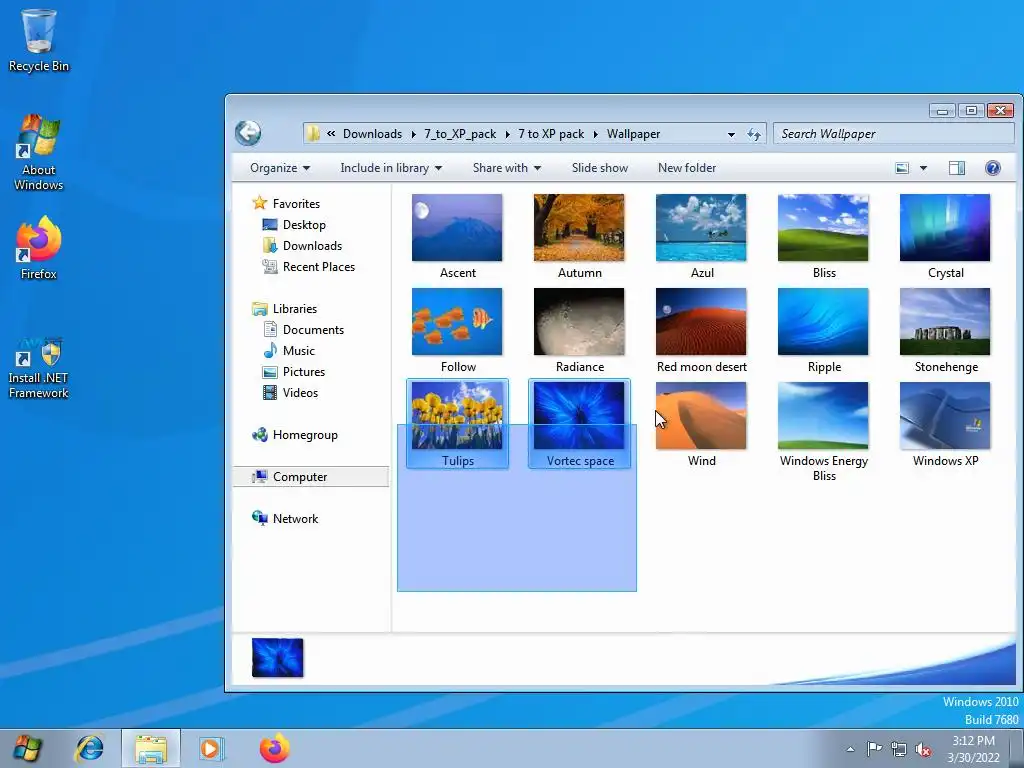This screenshot has width=1024, height=768.
Task: Go back using the Explorer back arrow
Action: pyautogui.click(x=248, y=133)
